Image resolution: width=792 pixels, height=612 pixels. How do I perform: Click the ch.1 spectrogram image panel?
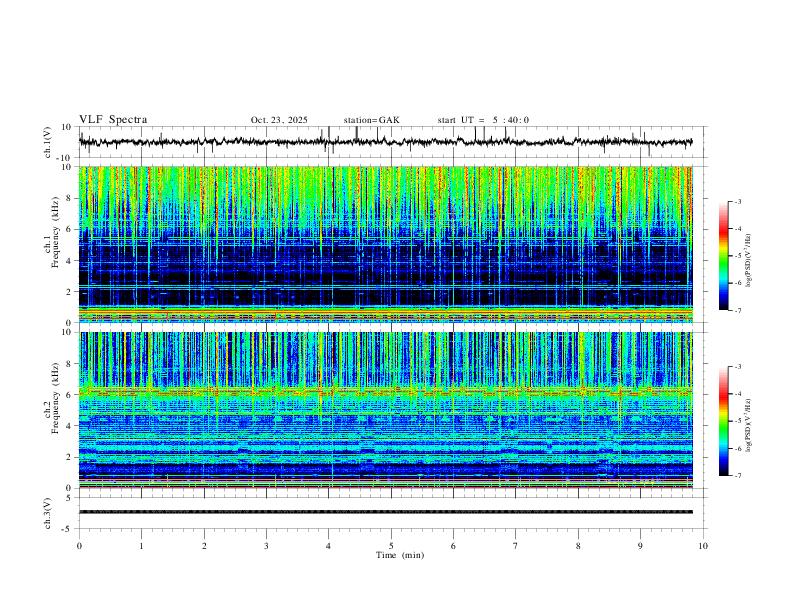[385, 244]
